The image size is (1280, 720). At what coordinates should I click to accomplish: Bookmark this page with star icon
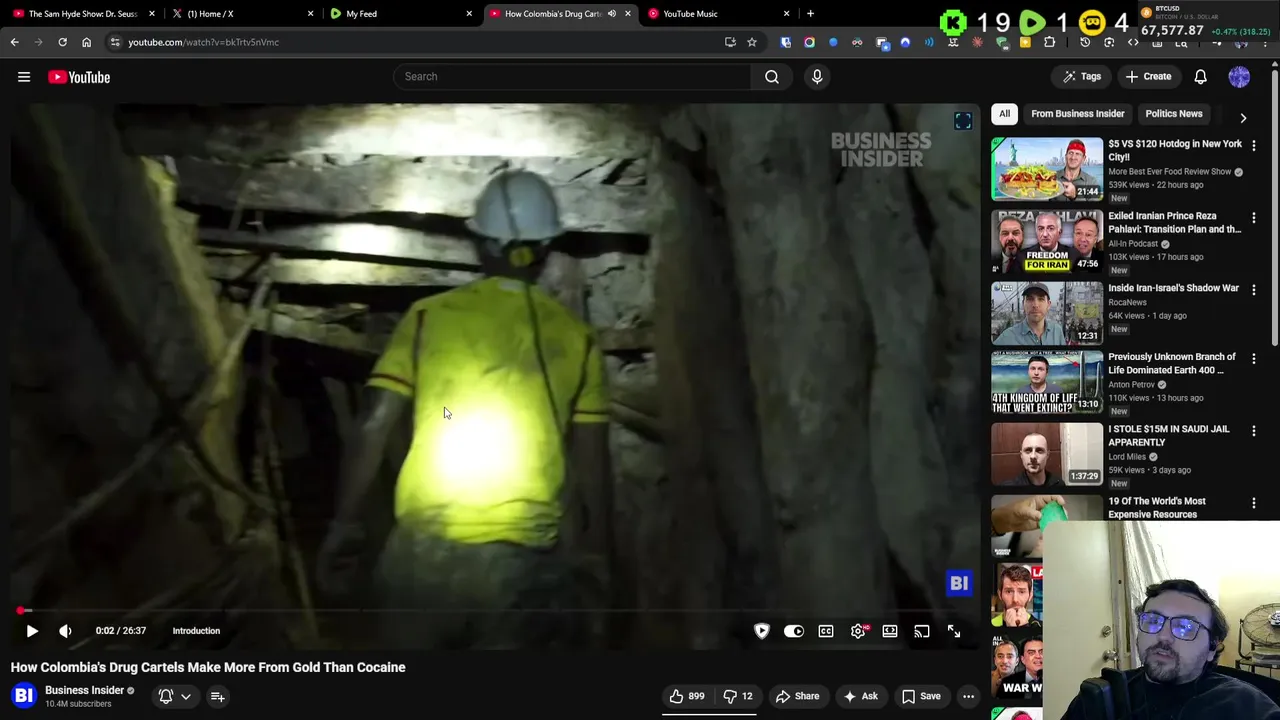point(752,42)
